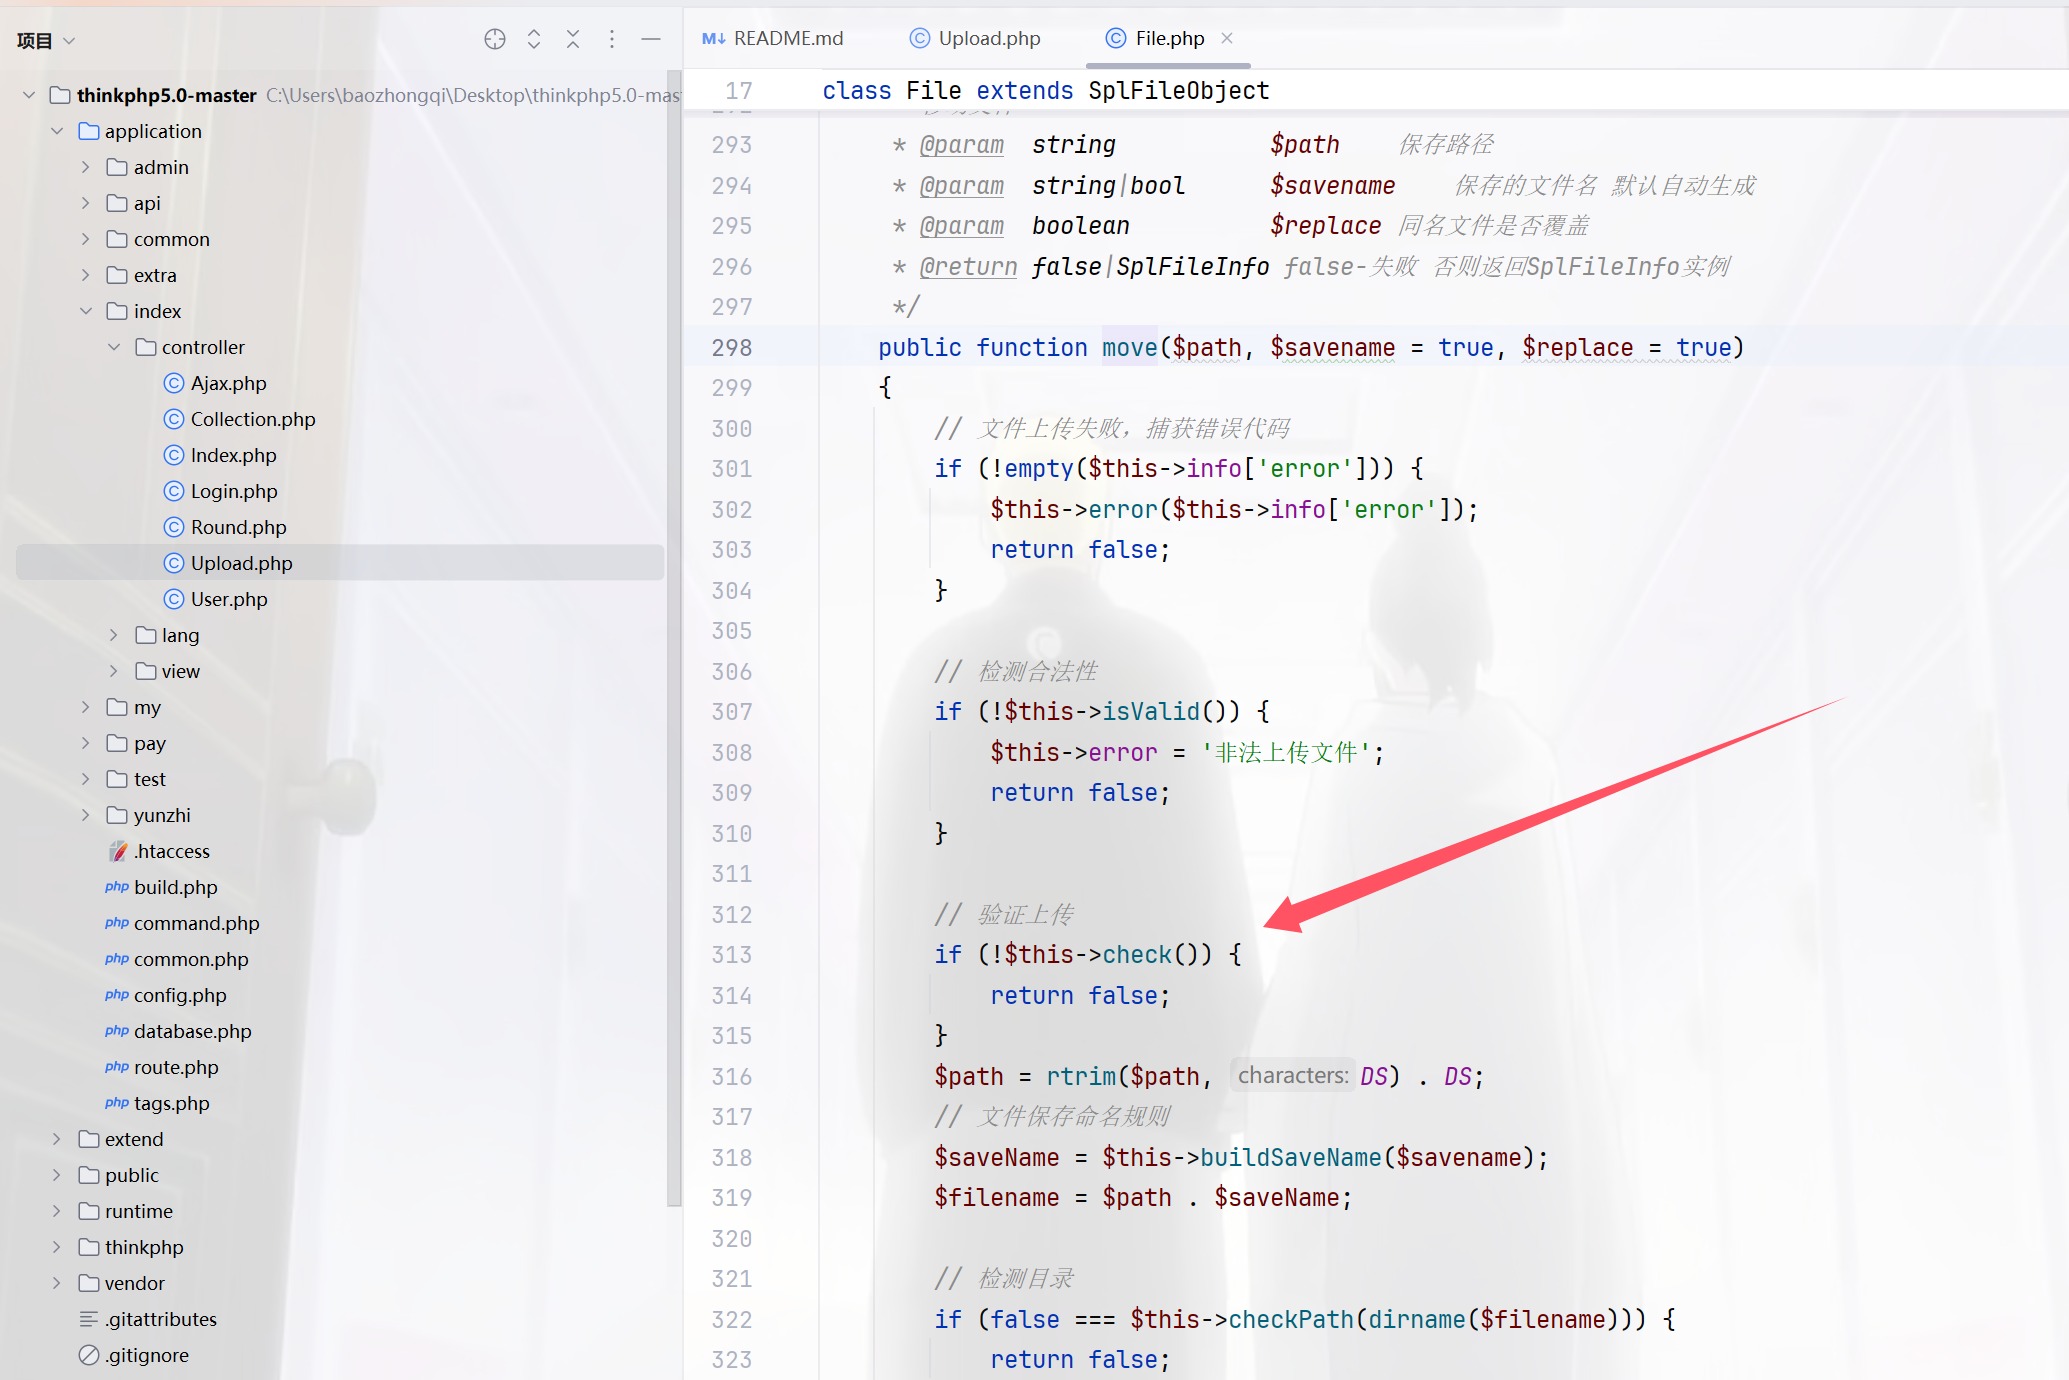Hide the project tool window with minimize dash
2069x1380 pixels.
point(651,39)
